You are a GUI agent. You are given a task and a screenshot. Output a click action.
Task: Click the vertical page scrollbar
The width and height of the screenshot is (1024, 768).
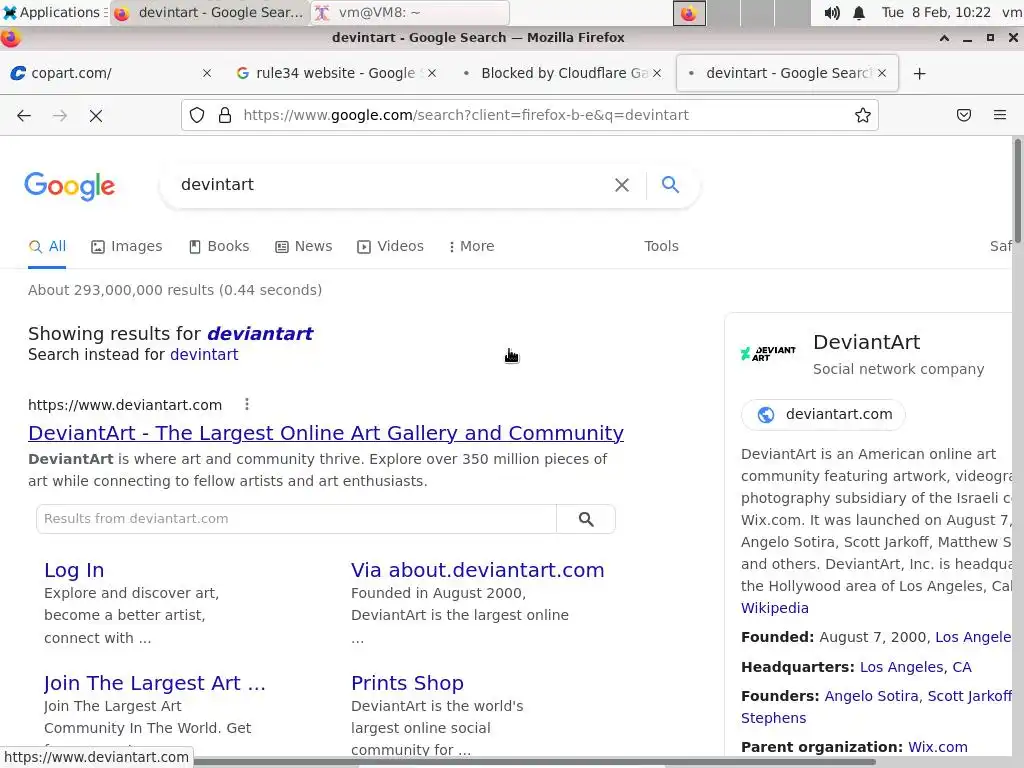1018,189
